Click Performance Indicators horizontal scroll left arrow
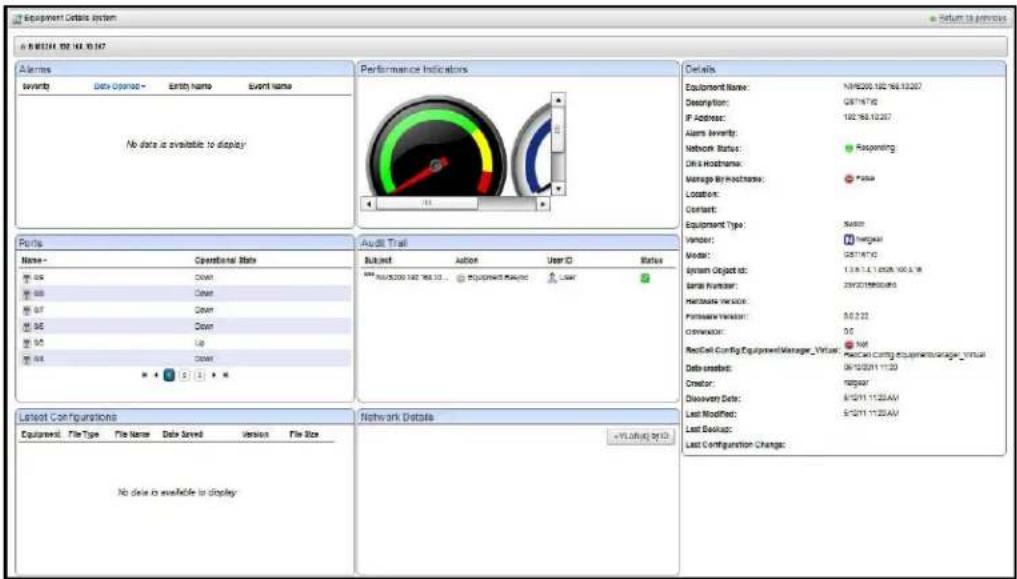Image resolution: width=1017 pixels, height=579 pixels. tap(369, 204)
